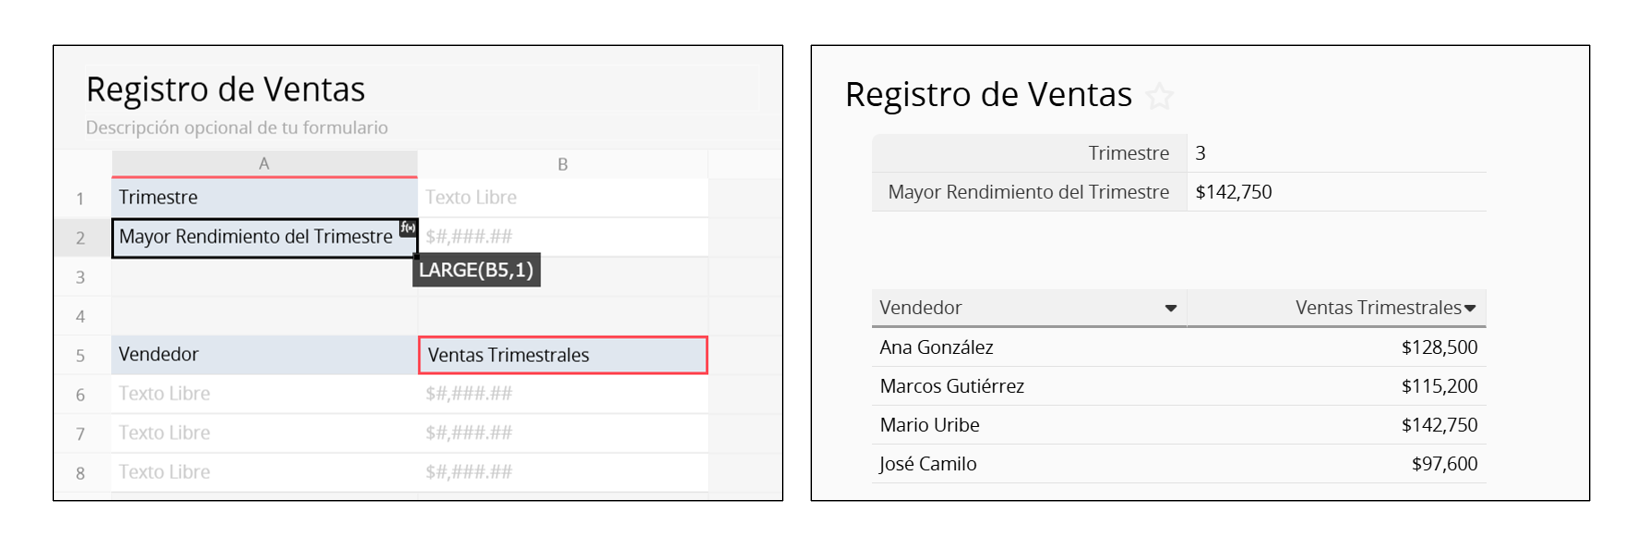
Task: Click the form description placeholder text
Action: click(237, 128)
